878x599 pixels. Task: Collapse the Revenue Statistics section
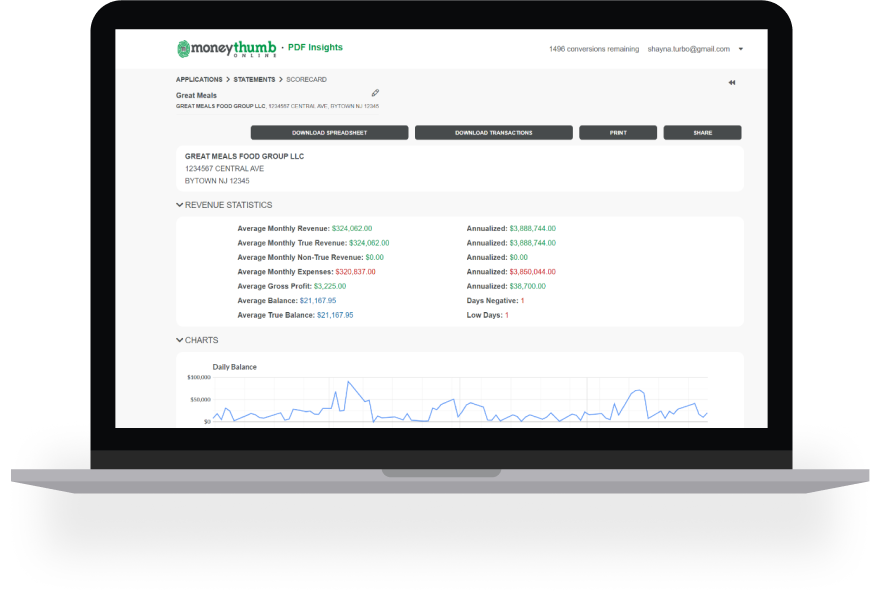(x=180, y=205)
